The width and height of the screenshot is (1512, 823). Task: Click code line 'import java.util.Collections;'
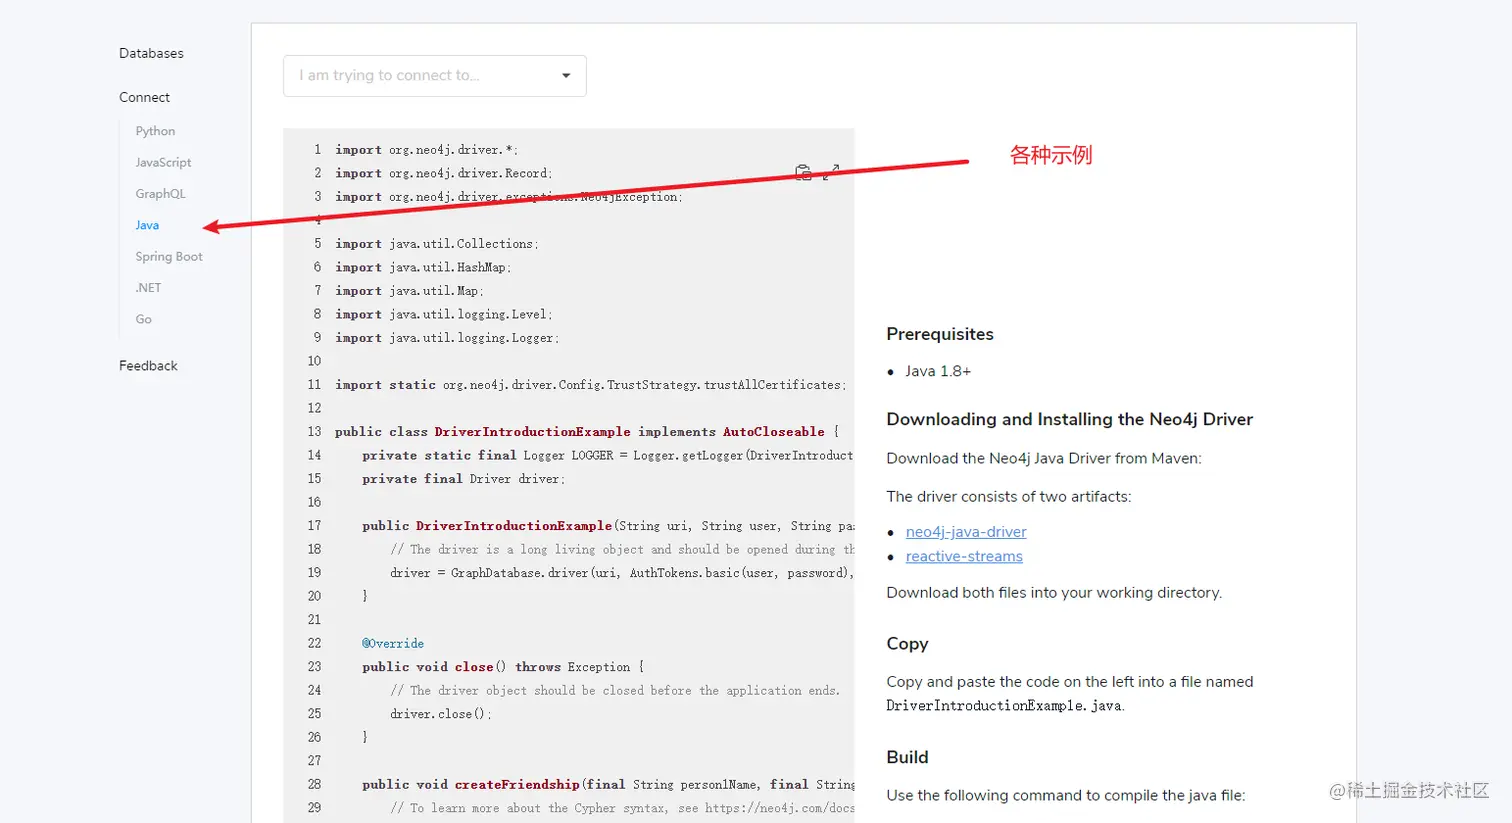[436, 244]
